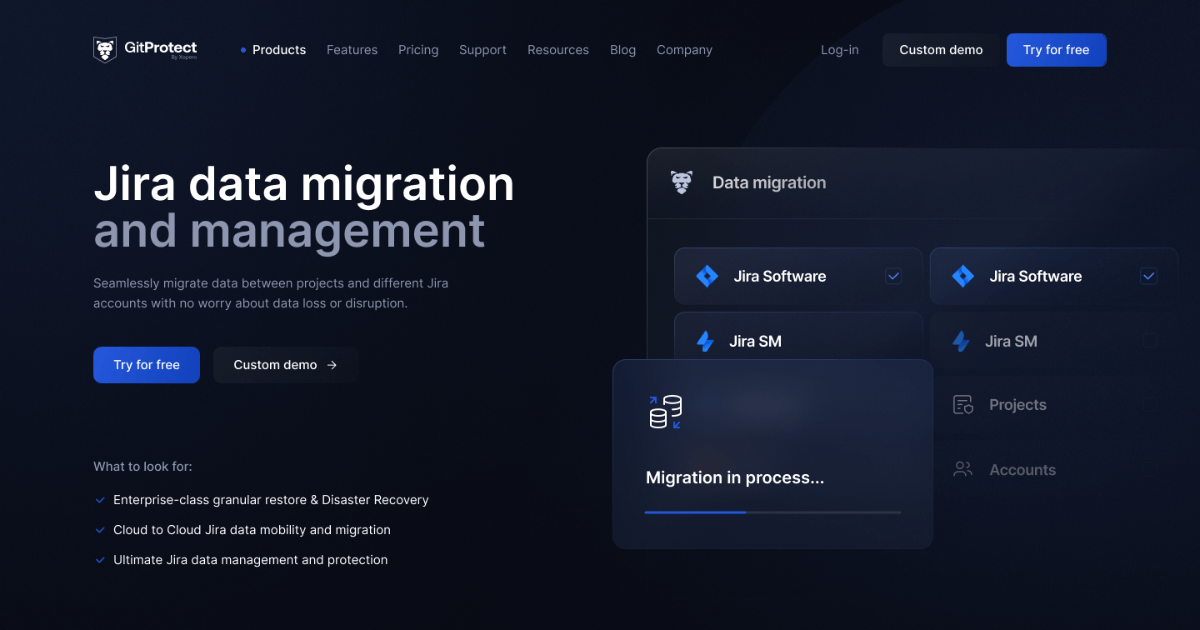Click the Accounts people icon
The width and height of the screenshot is (1200, 630).
[x=963, y=470]
